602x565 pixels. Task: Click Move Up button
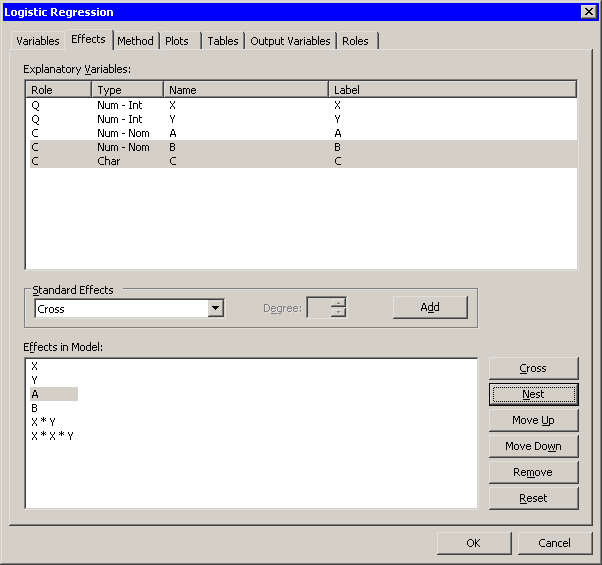pyautogui.click(x=533, y=420)
